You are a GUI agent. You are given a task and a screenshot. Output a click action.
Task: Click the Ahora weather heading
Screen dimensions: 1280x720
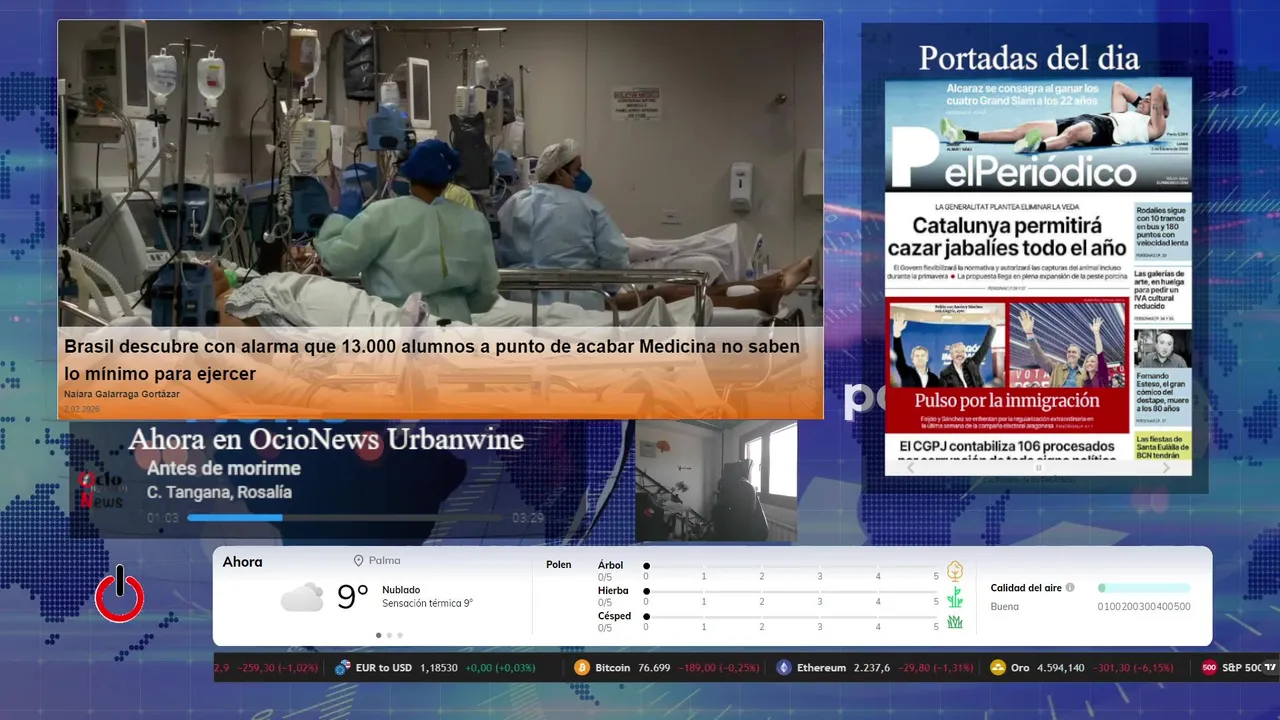coord(242,562)
